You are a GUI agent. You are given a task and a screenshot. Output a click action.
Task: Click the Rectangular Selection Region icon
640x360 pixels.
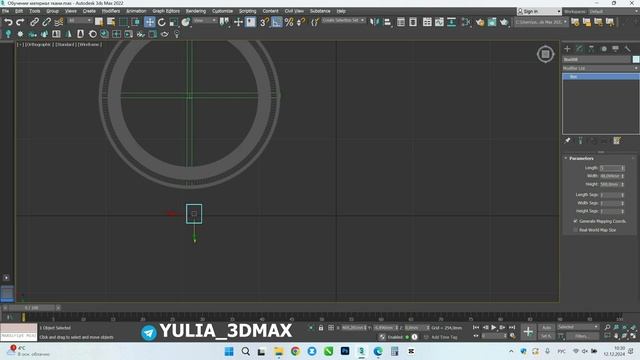[123, 22]
